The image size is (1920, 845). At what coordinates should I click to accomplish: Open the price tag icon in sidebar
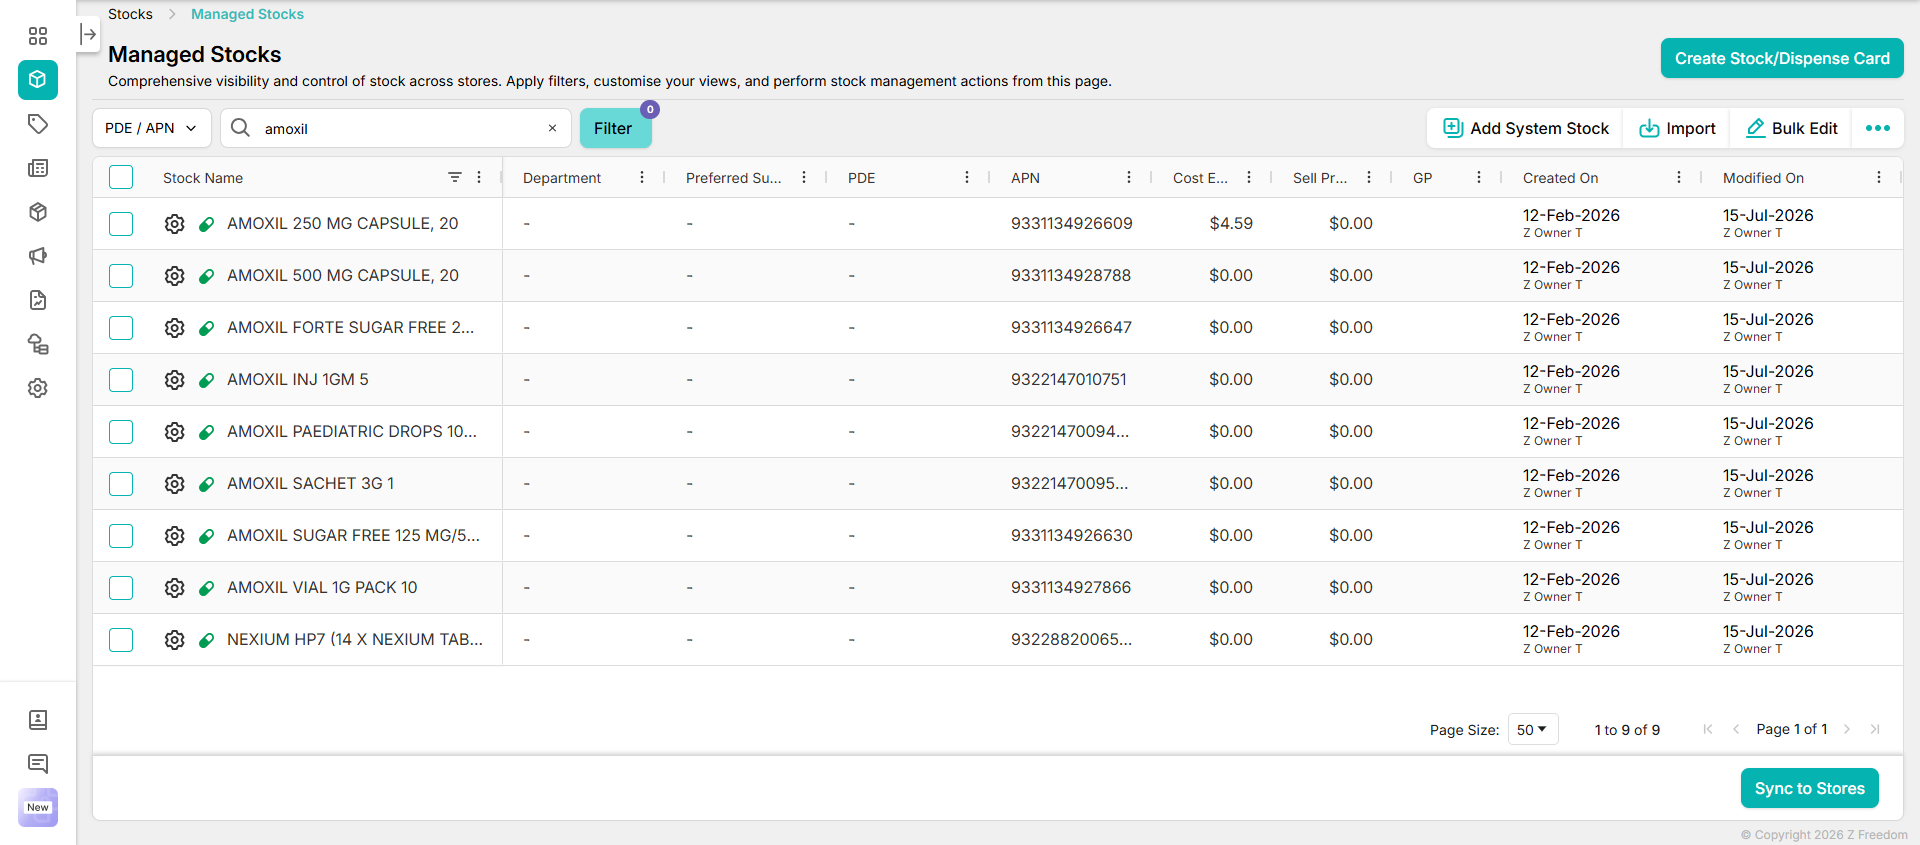pos(38,124)
